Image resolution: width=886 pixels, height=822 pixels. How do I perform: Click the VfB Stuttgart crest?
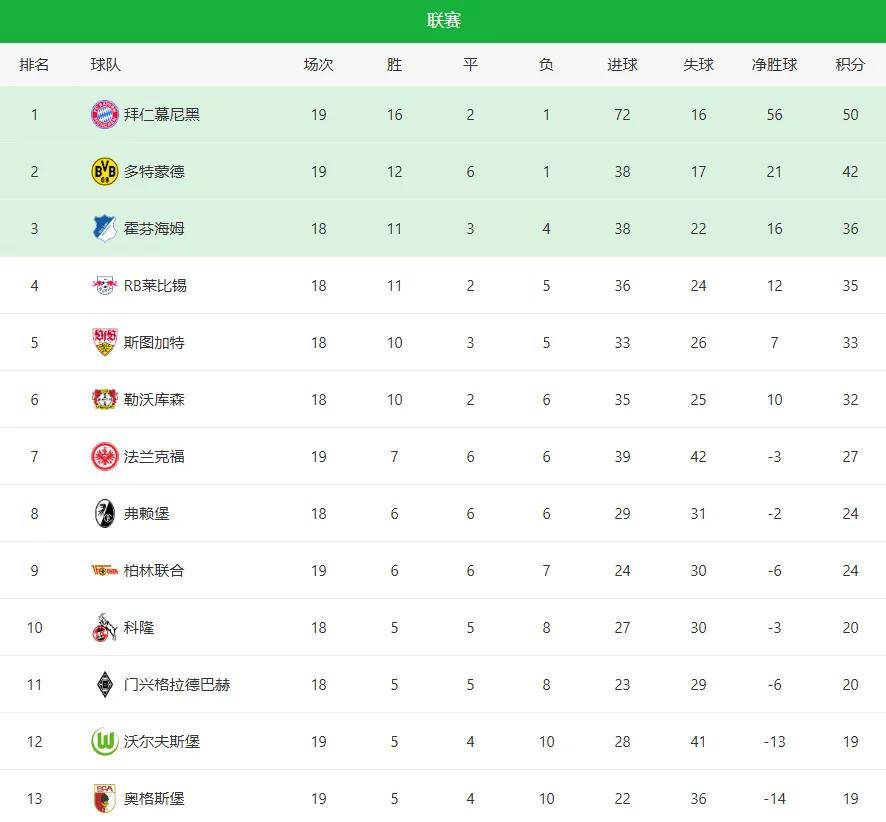pos(105,342)
